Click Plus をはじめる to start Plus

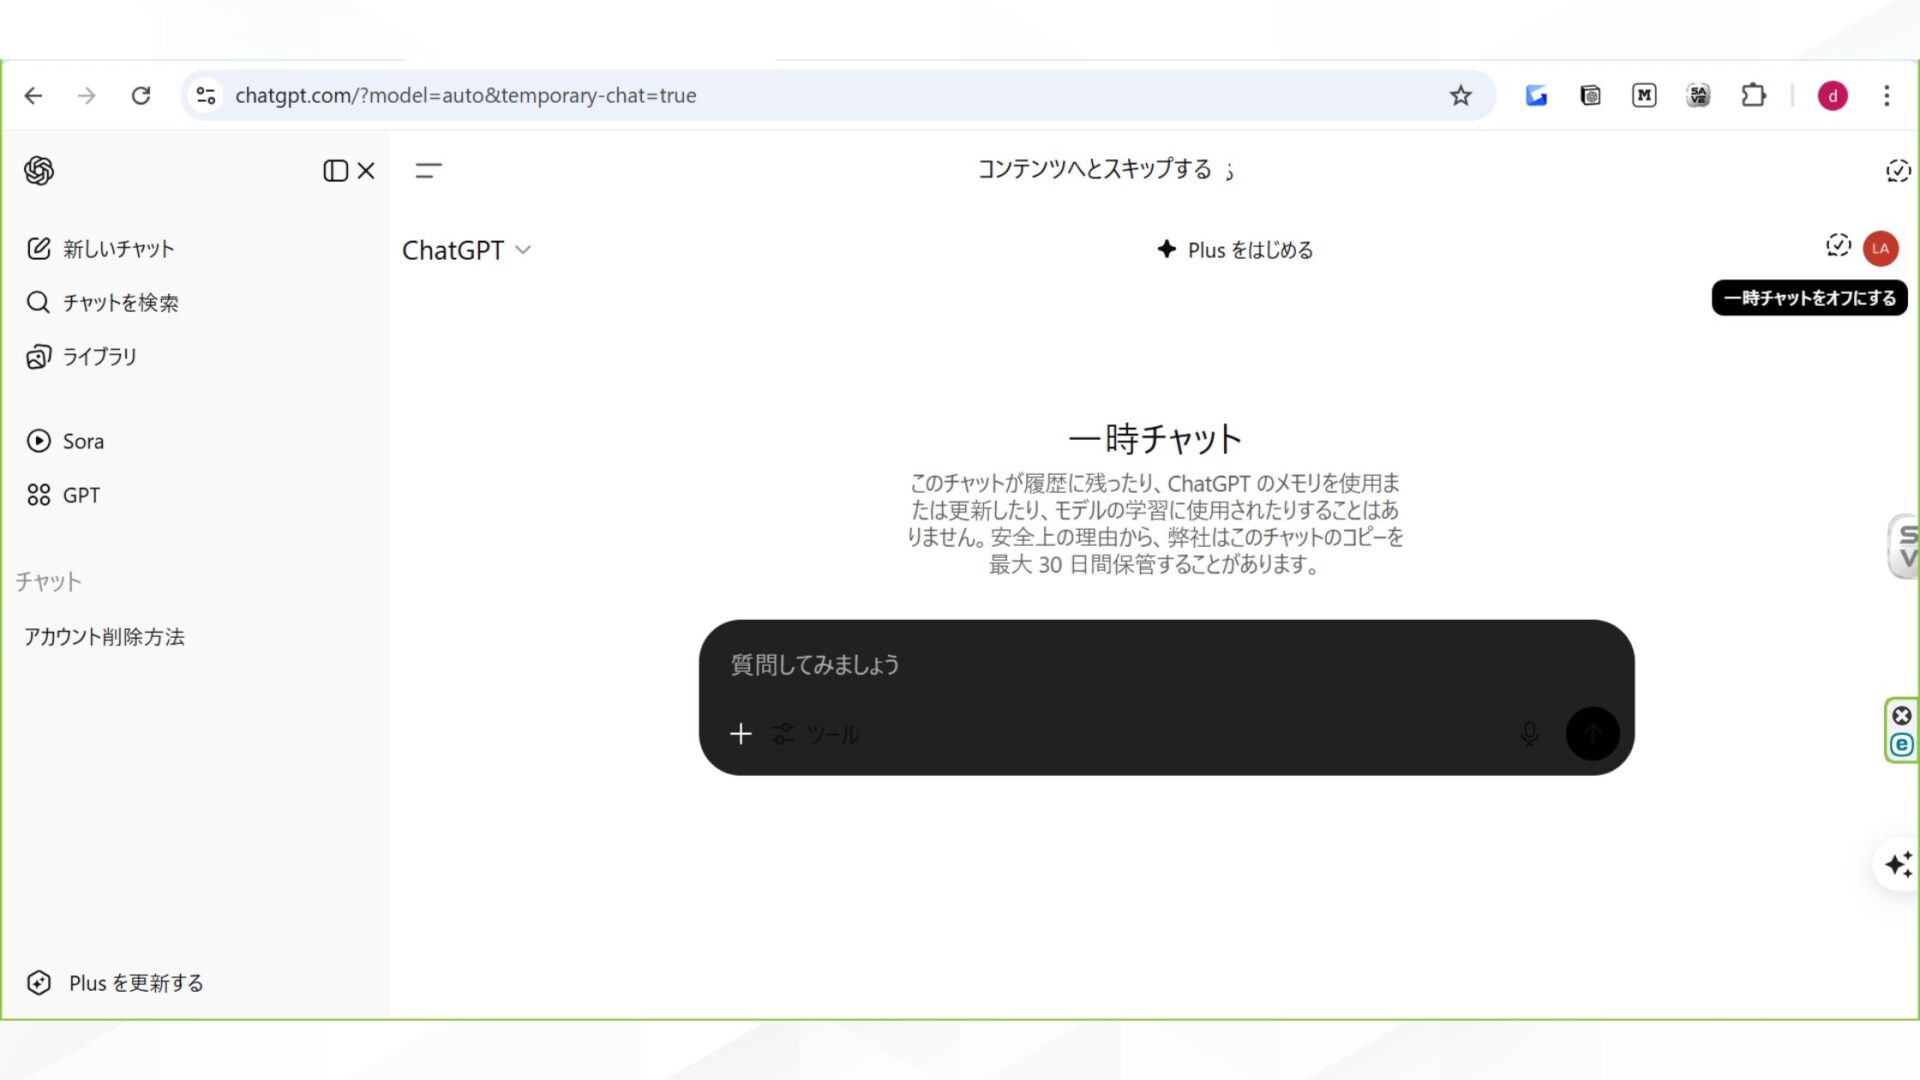coord(1235,250)
